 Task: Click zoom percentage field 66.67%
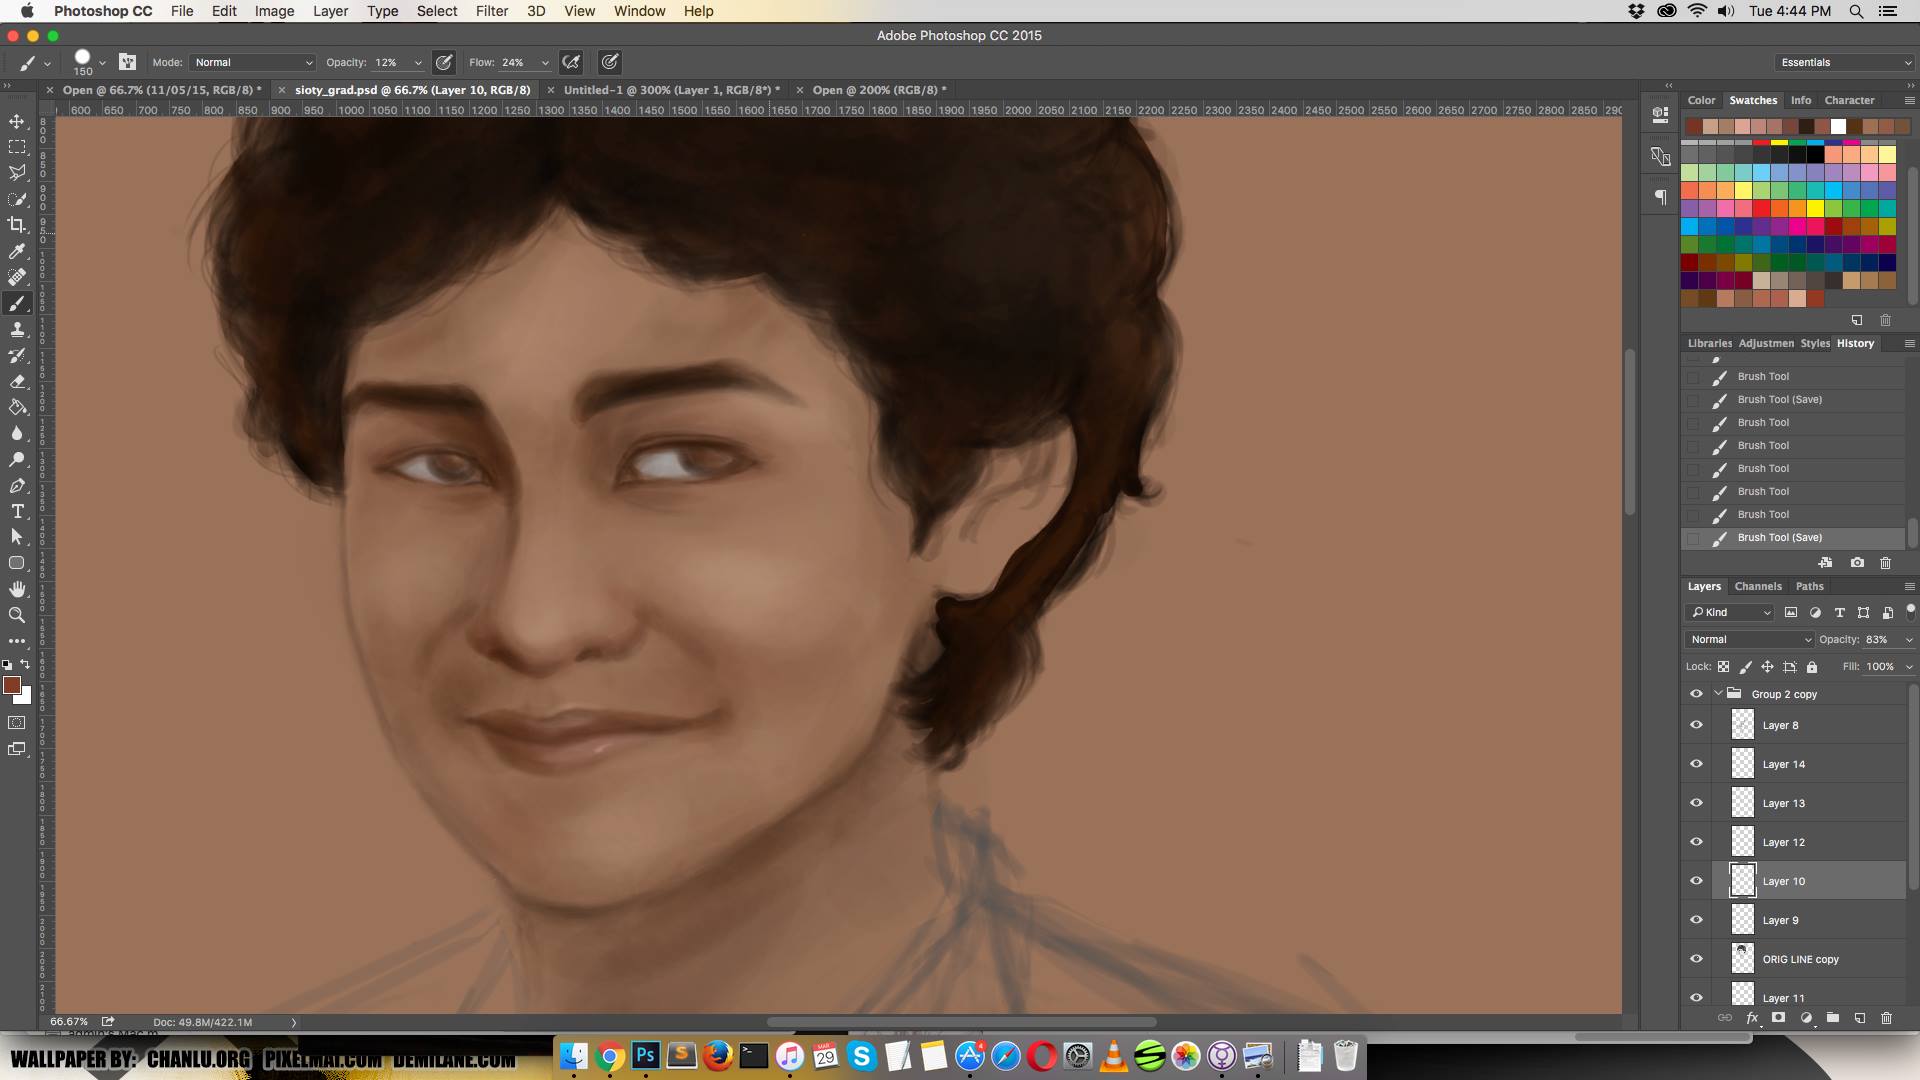69,1022
